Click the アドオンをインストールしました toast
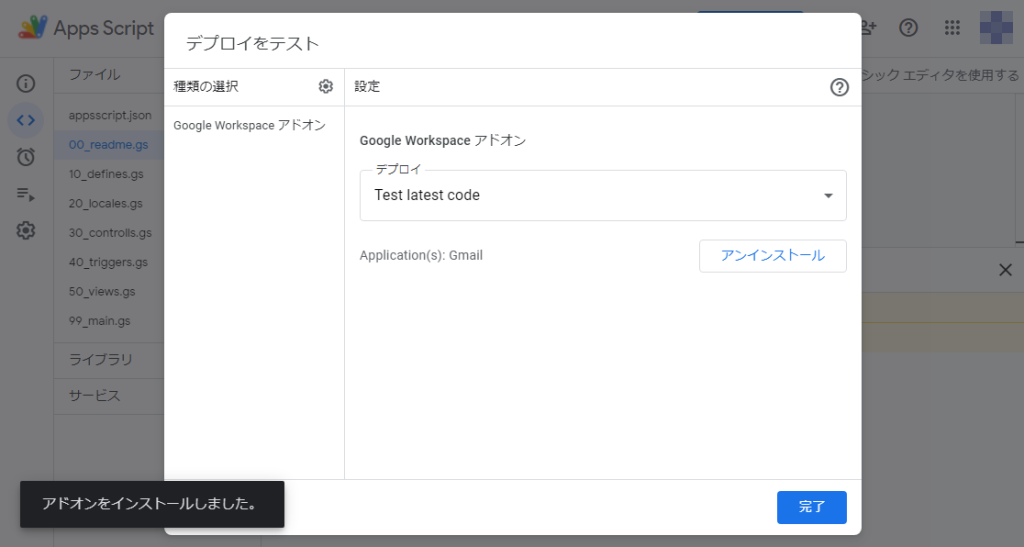 point(152,504)
